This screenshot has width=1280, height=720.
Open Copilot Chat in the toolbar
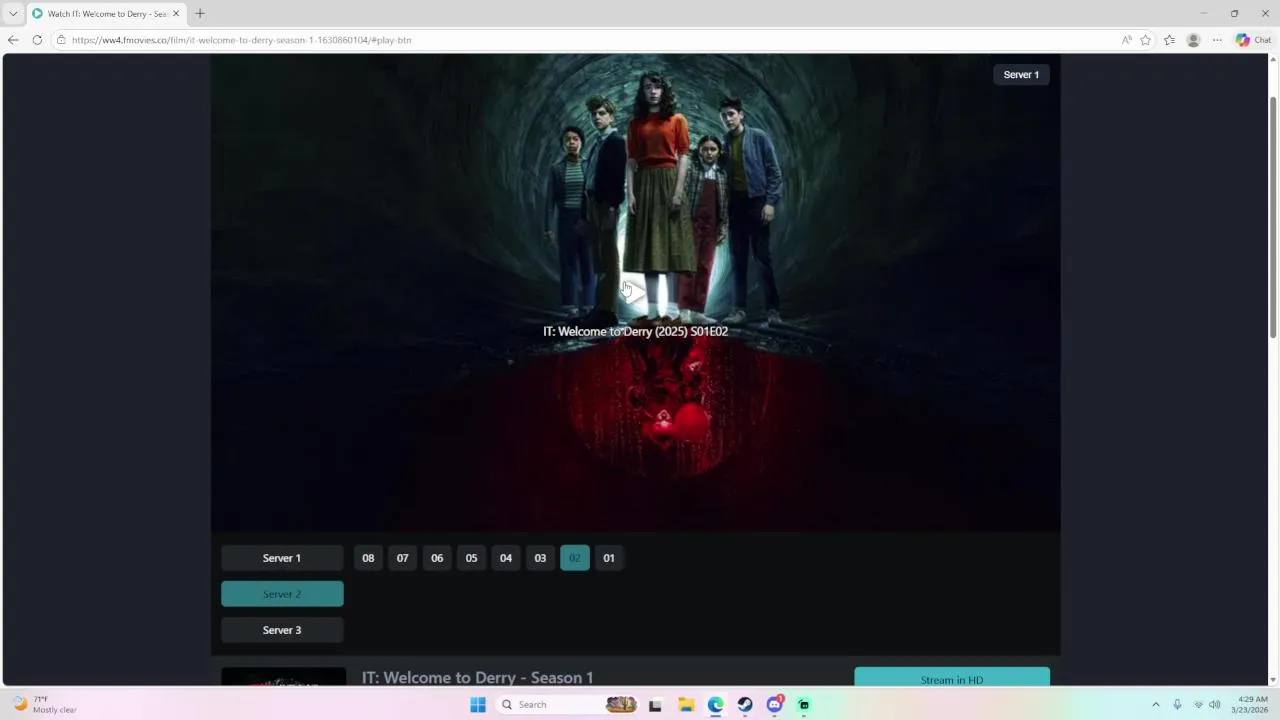(1253, 40)
